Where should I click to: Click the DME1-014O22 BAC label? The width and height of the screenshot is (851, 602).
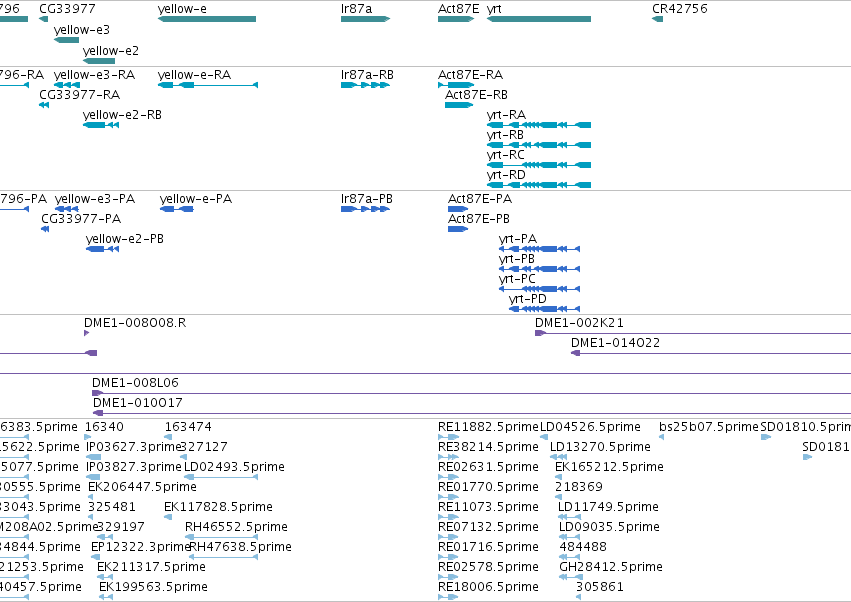[615, 343]
